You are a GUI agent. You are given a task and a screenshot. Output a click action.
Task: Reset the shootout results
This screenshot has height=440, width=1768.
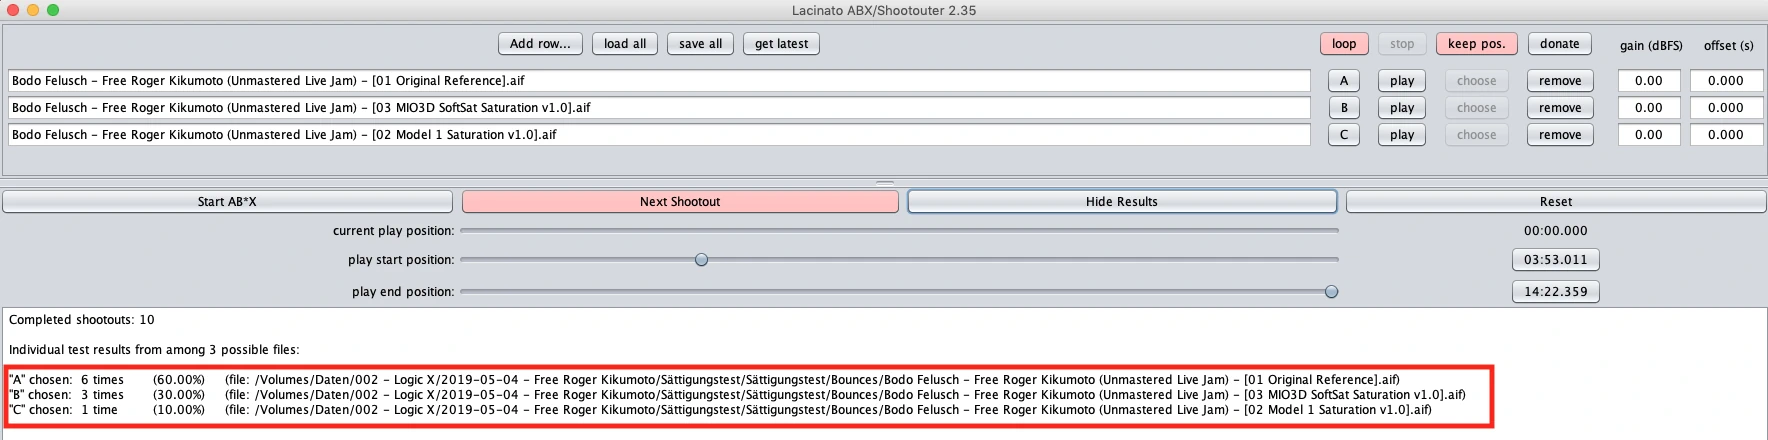1555,202
